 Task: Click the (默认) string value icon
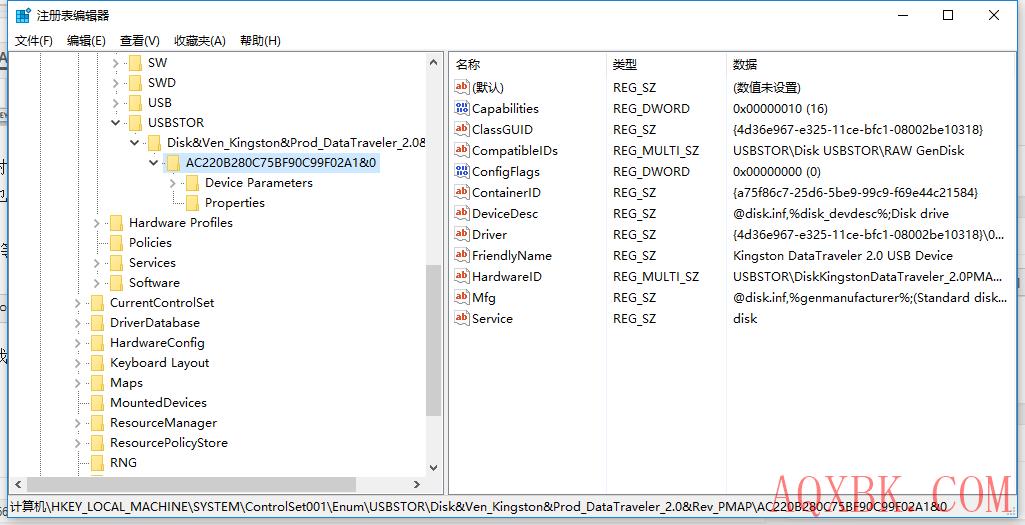click(462, 87)
